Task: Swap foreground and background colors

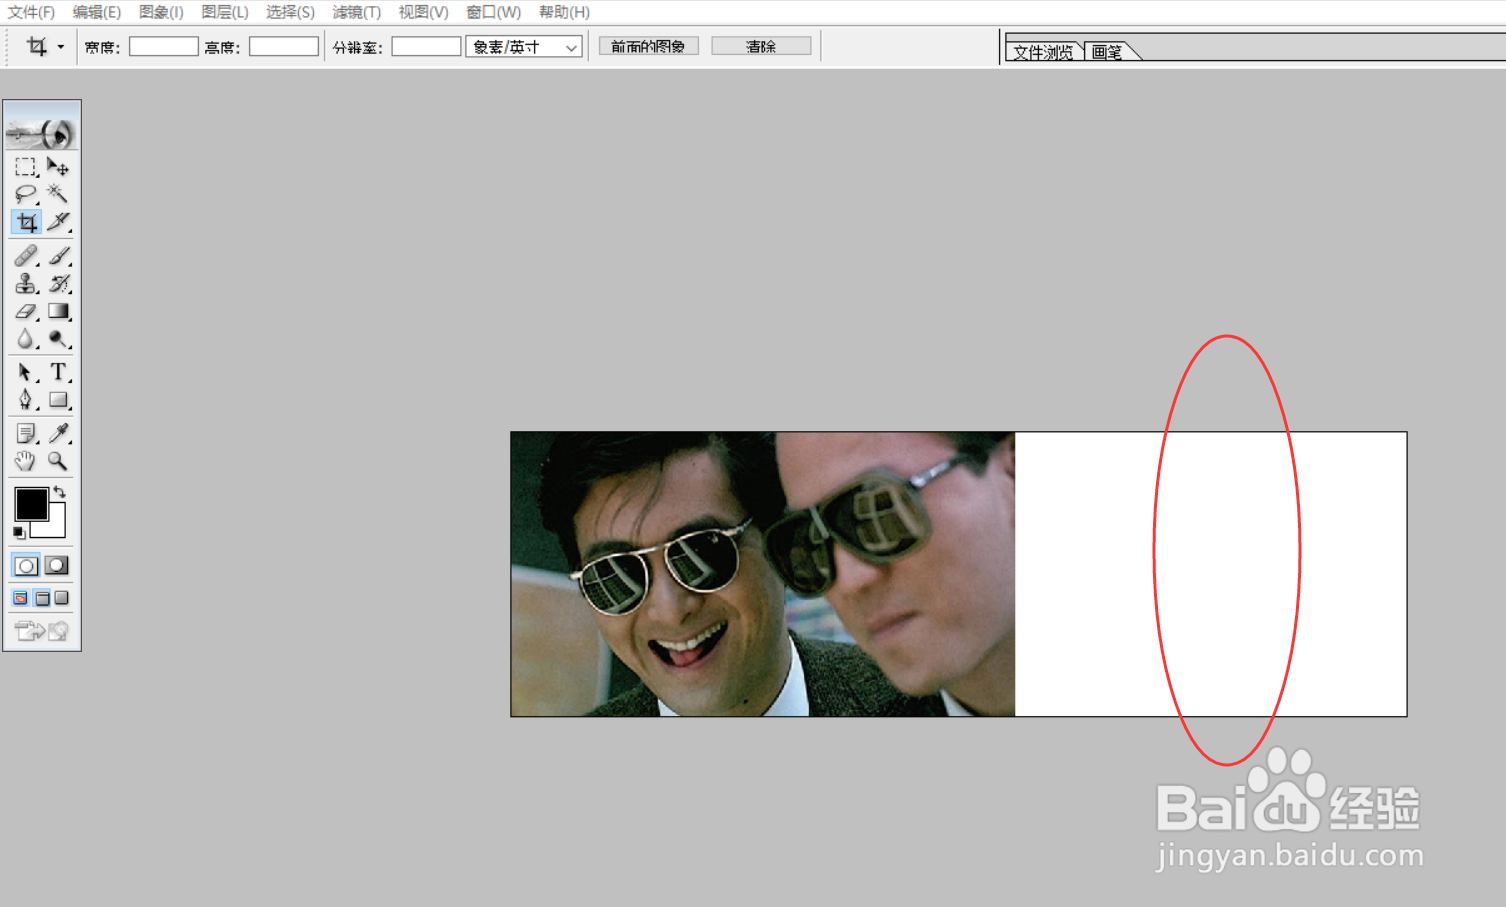Action: point(60,492)
